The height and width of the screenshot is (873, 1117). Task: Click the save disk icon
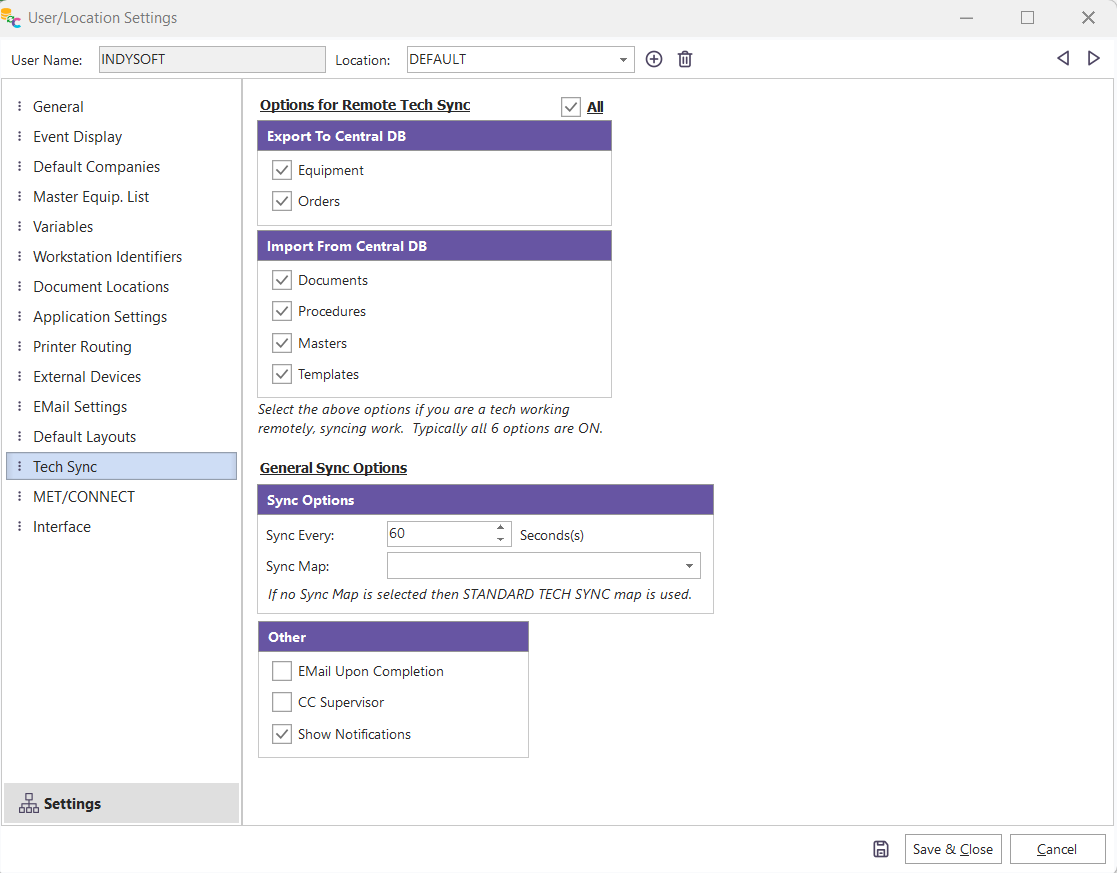click(881, 849)
